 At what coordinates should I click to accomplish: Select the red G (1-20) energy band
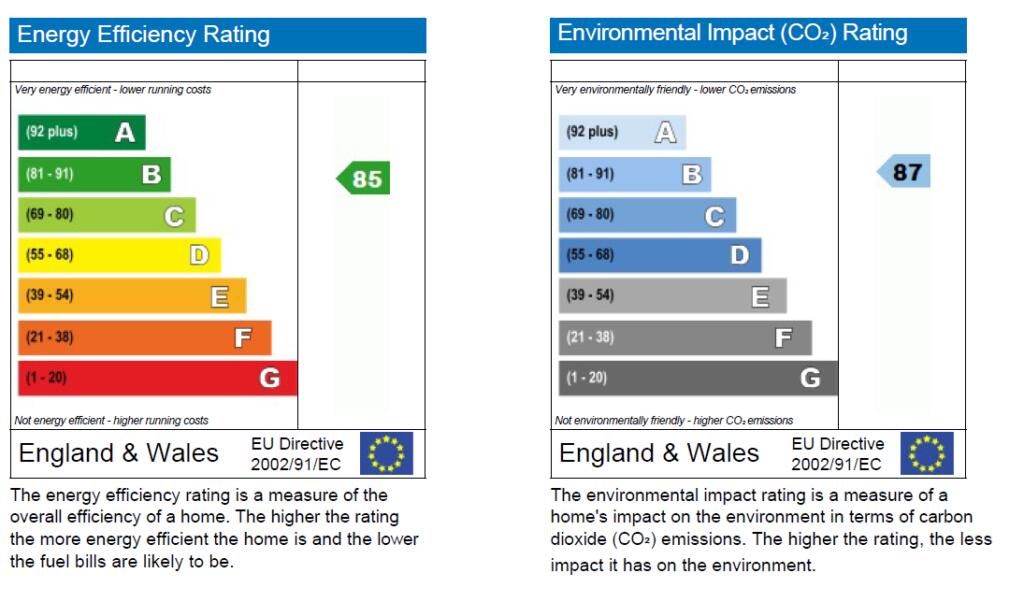[x=158, y=378]
